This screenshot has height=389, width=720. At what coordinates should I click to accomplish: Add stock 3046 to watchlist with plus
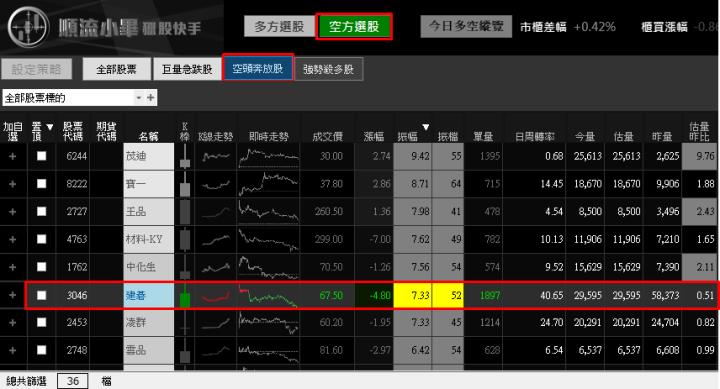[12, 295]
